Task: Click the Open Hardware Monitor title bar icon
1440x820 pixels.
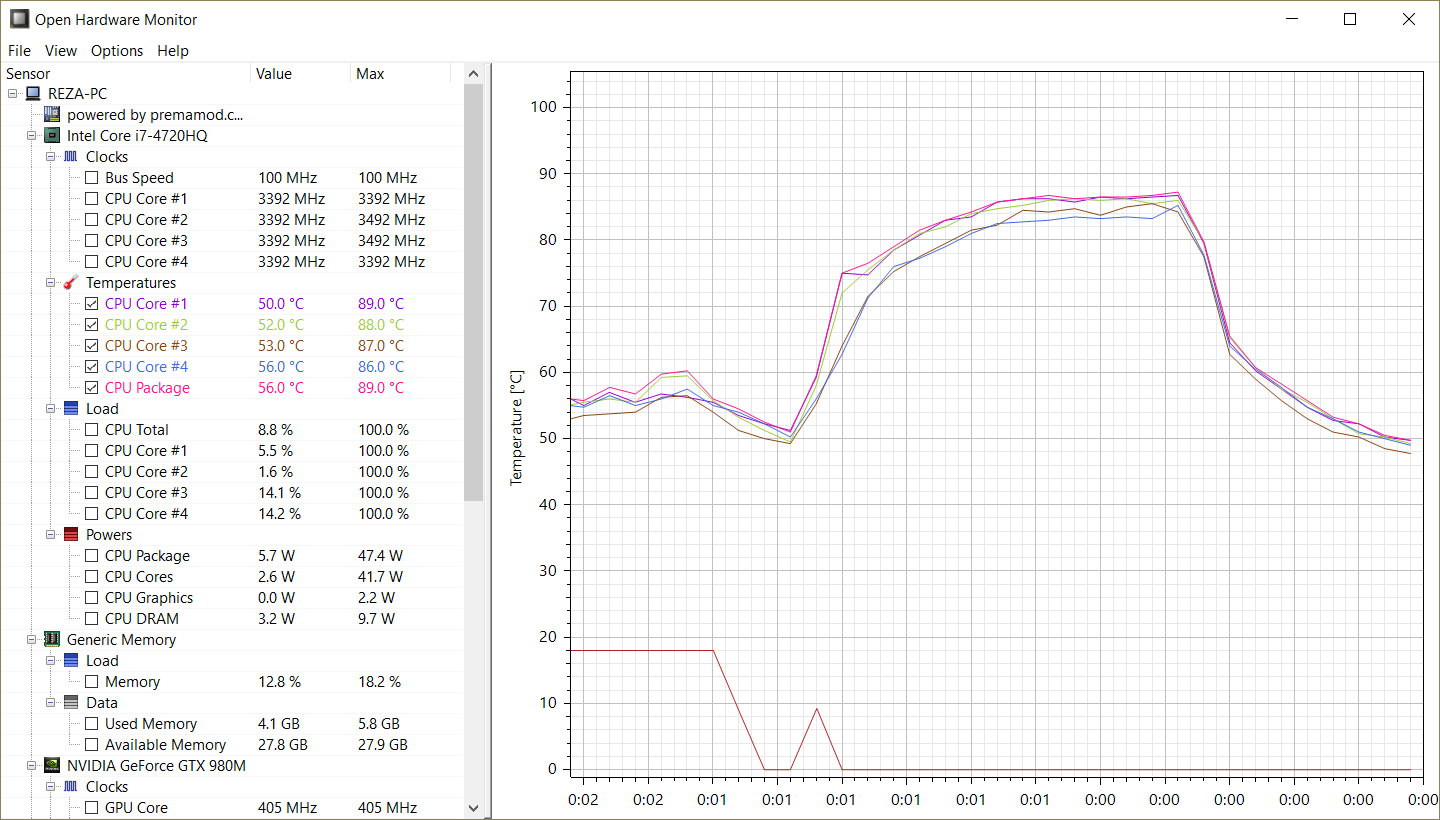Action: pyautogui.click(x=19, y=19)
